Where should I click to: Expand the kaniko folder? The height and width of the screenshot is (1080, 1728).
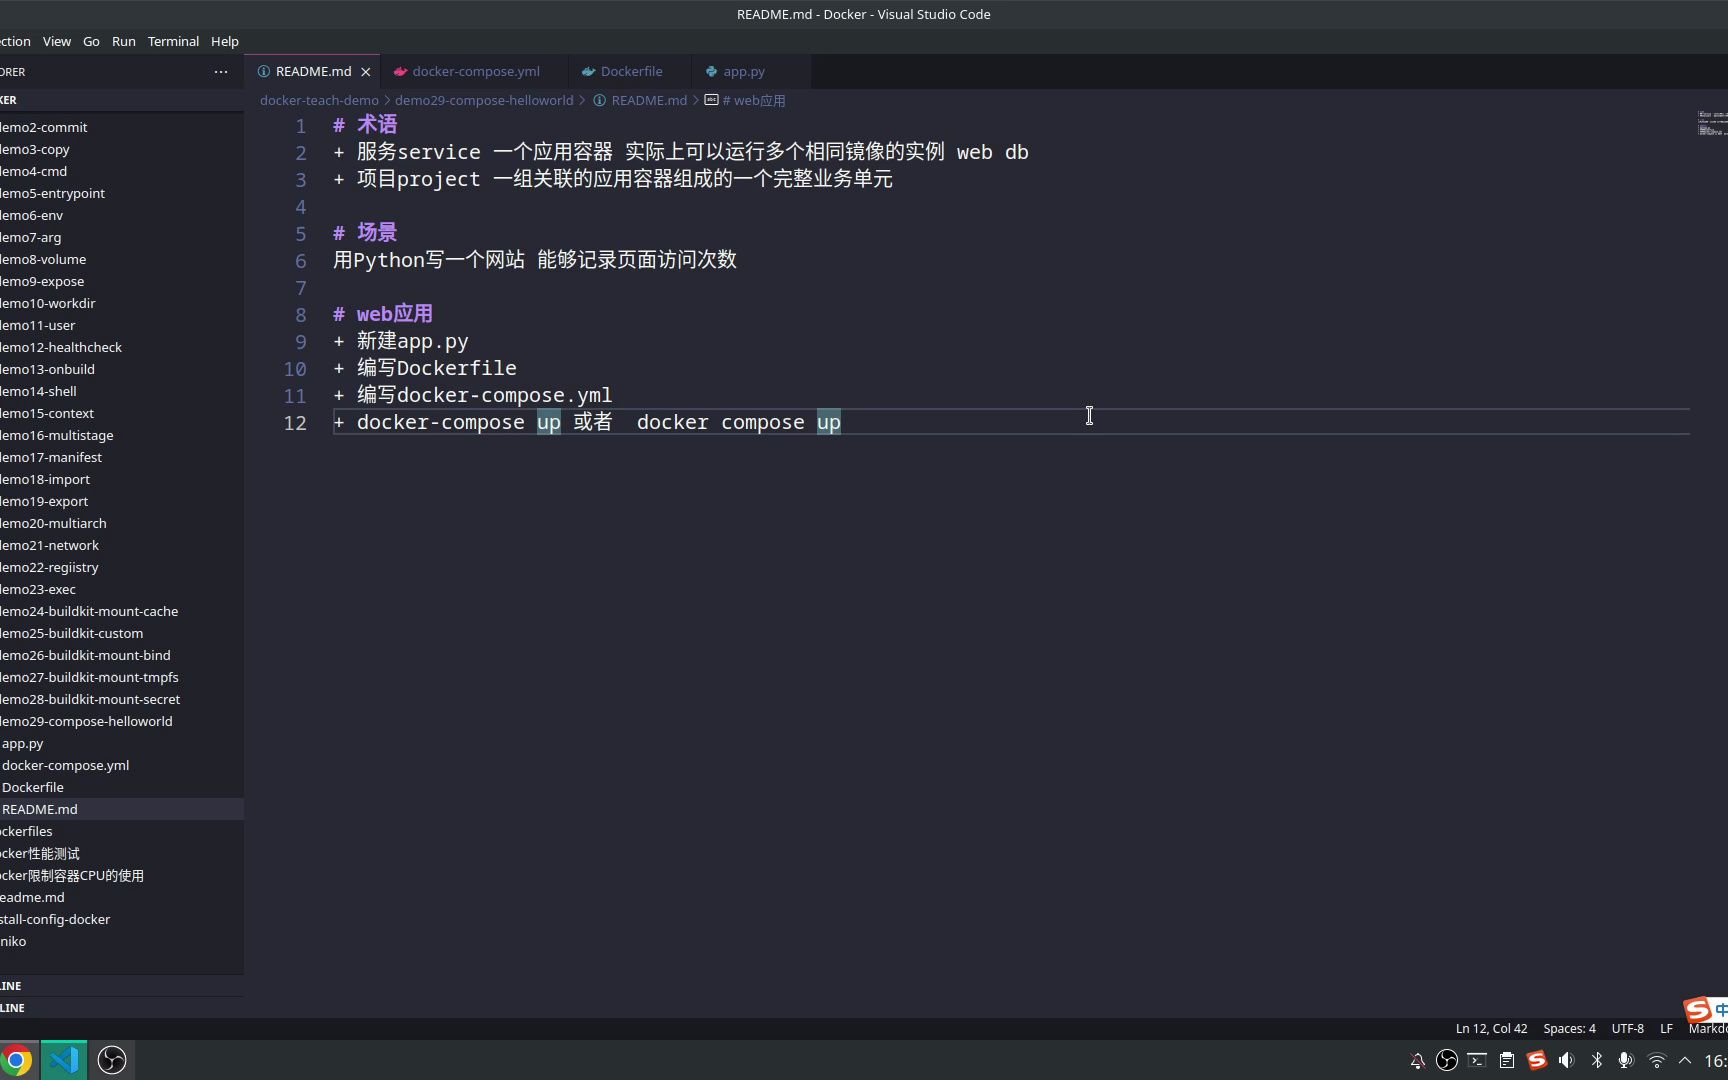pyautogui.click(x=122, y=941)
